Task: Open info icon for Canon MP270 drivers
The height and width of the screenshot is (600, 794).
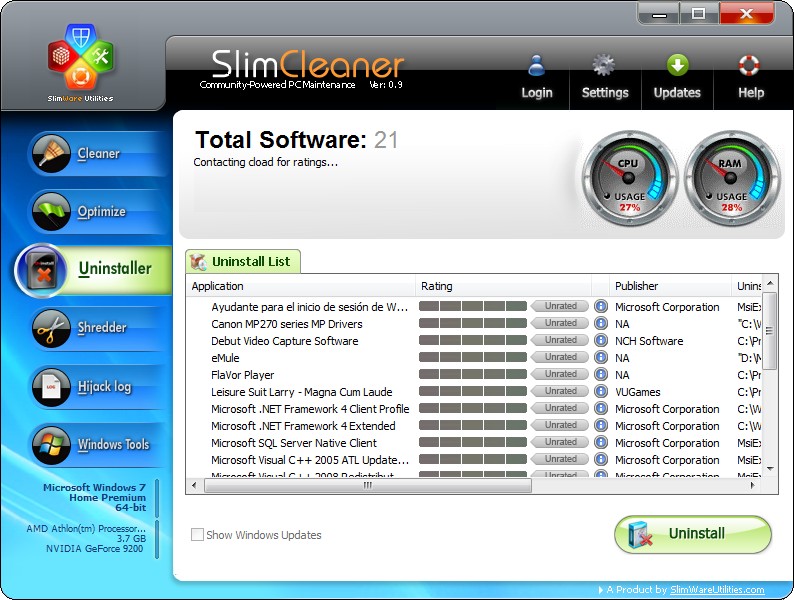Action: [x=601, y=324]
